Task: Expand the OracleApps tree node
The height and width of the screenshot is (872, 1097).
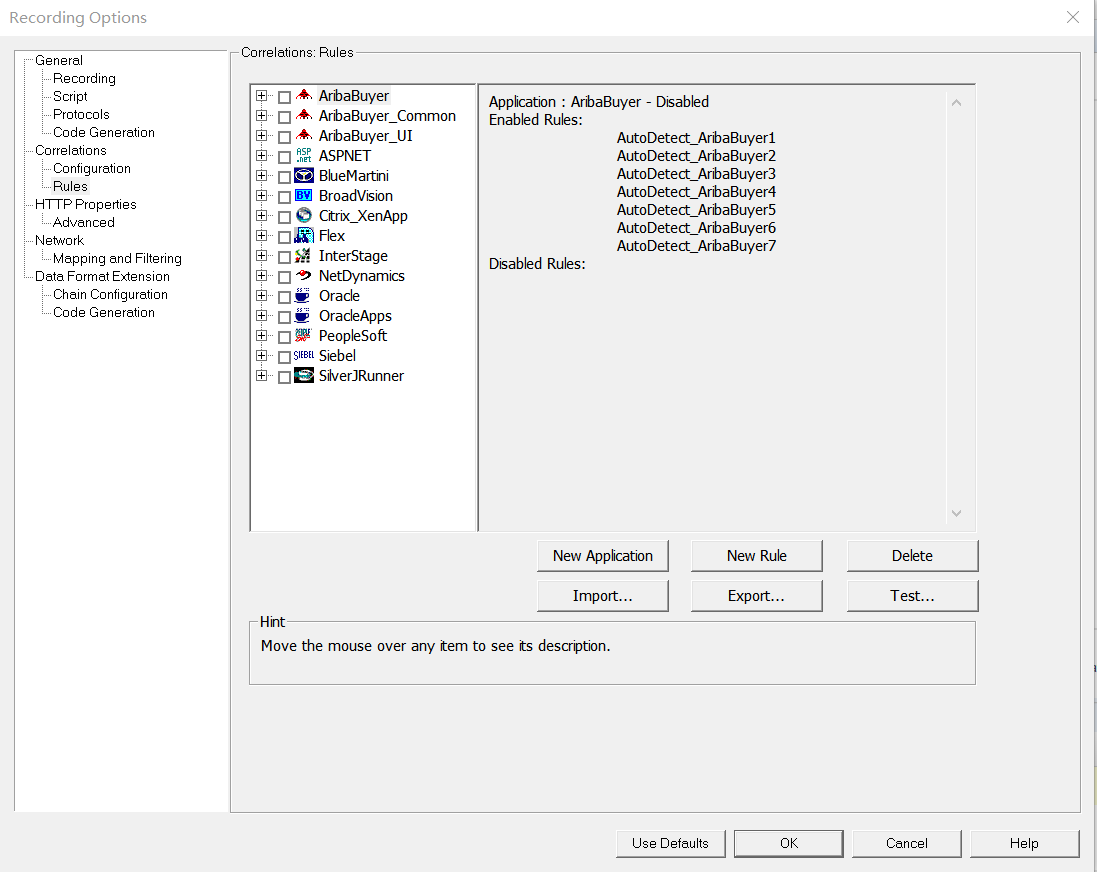Action: (262, 315)
